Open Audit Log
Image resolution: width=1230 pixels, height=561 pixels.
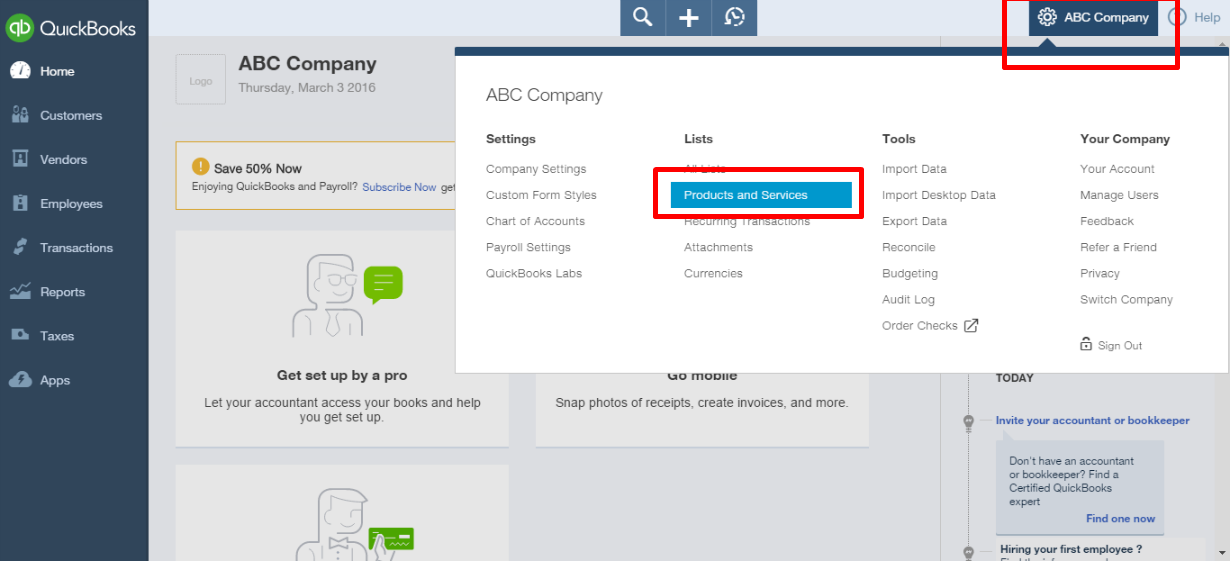click(908, 299)
